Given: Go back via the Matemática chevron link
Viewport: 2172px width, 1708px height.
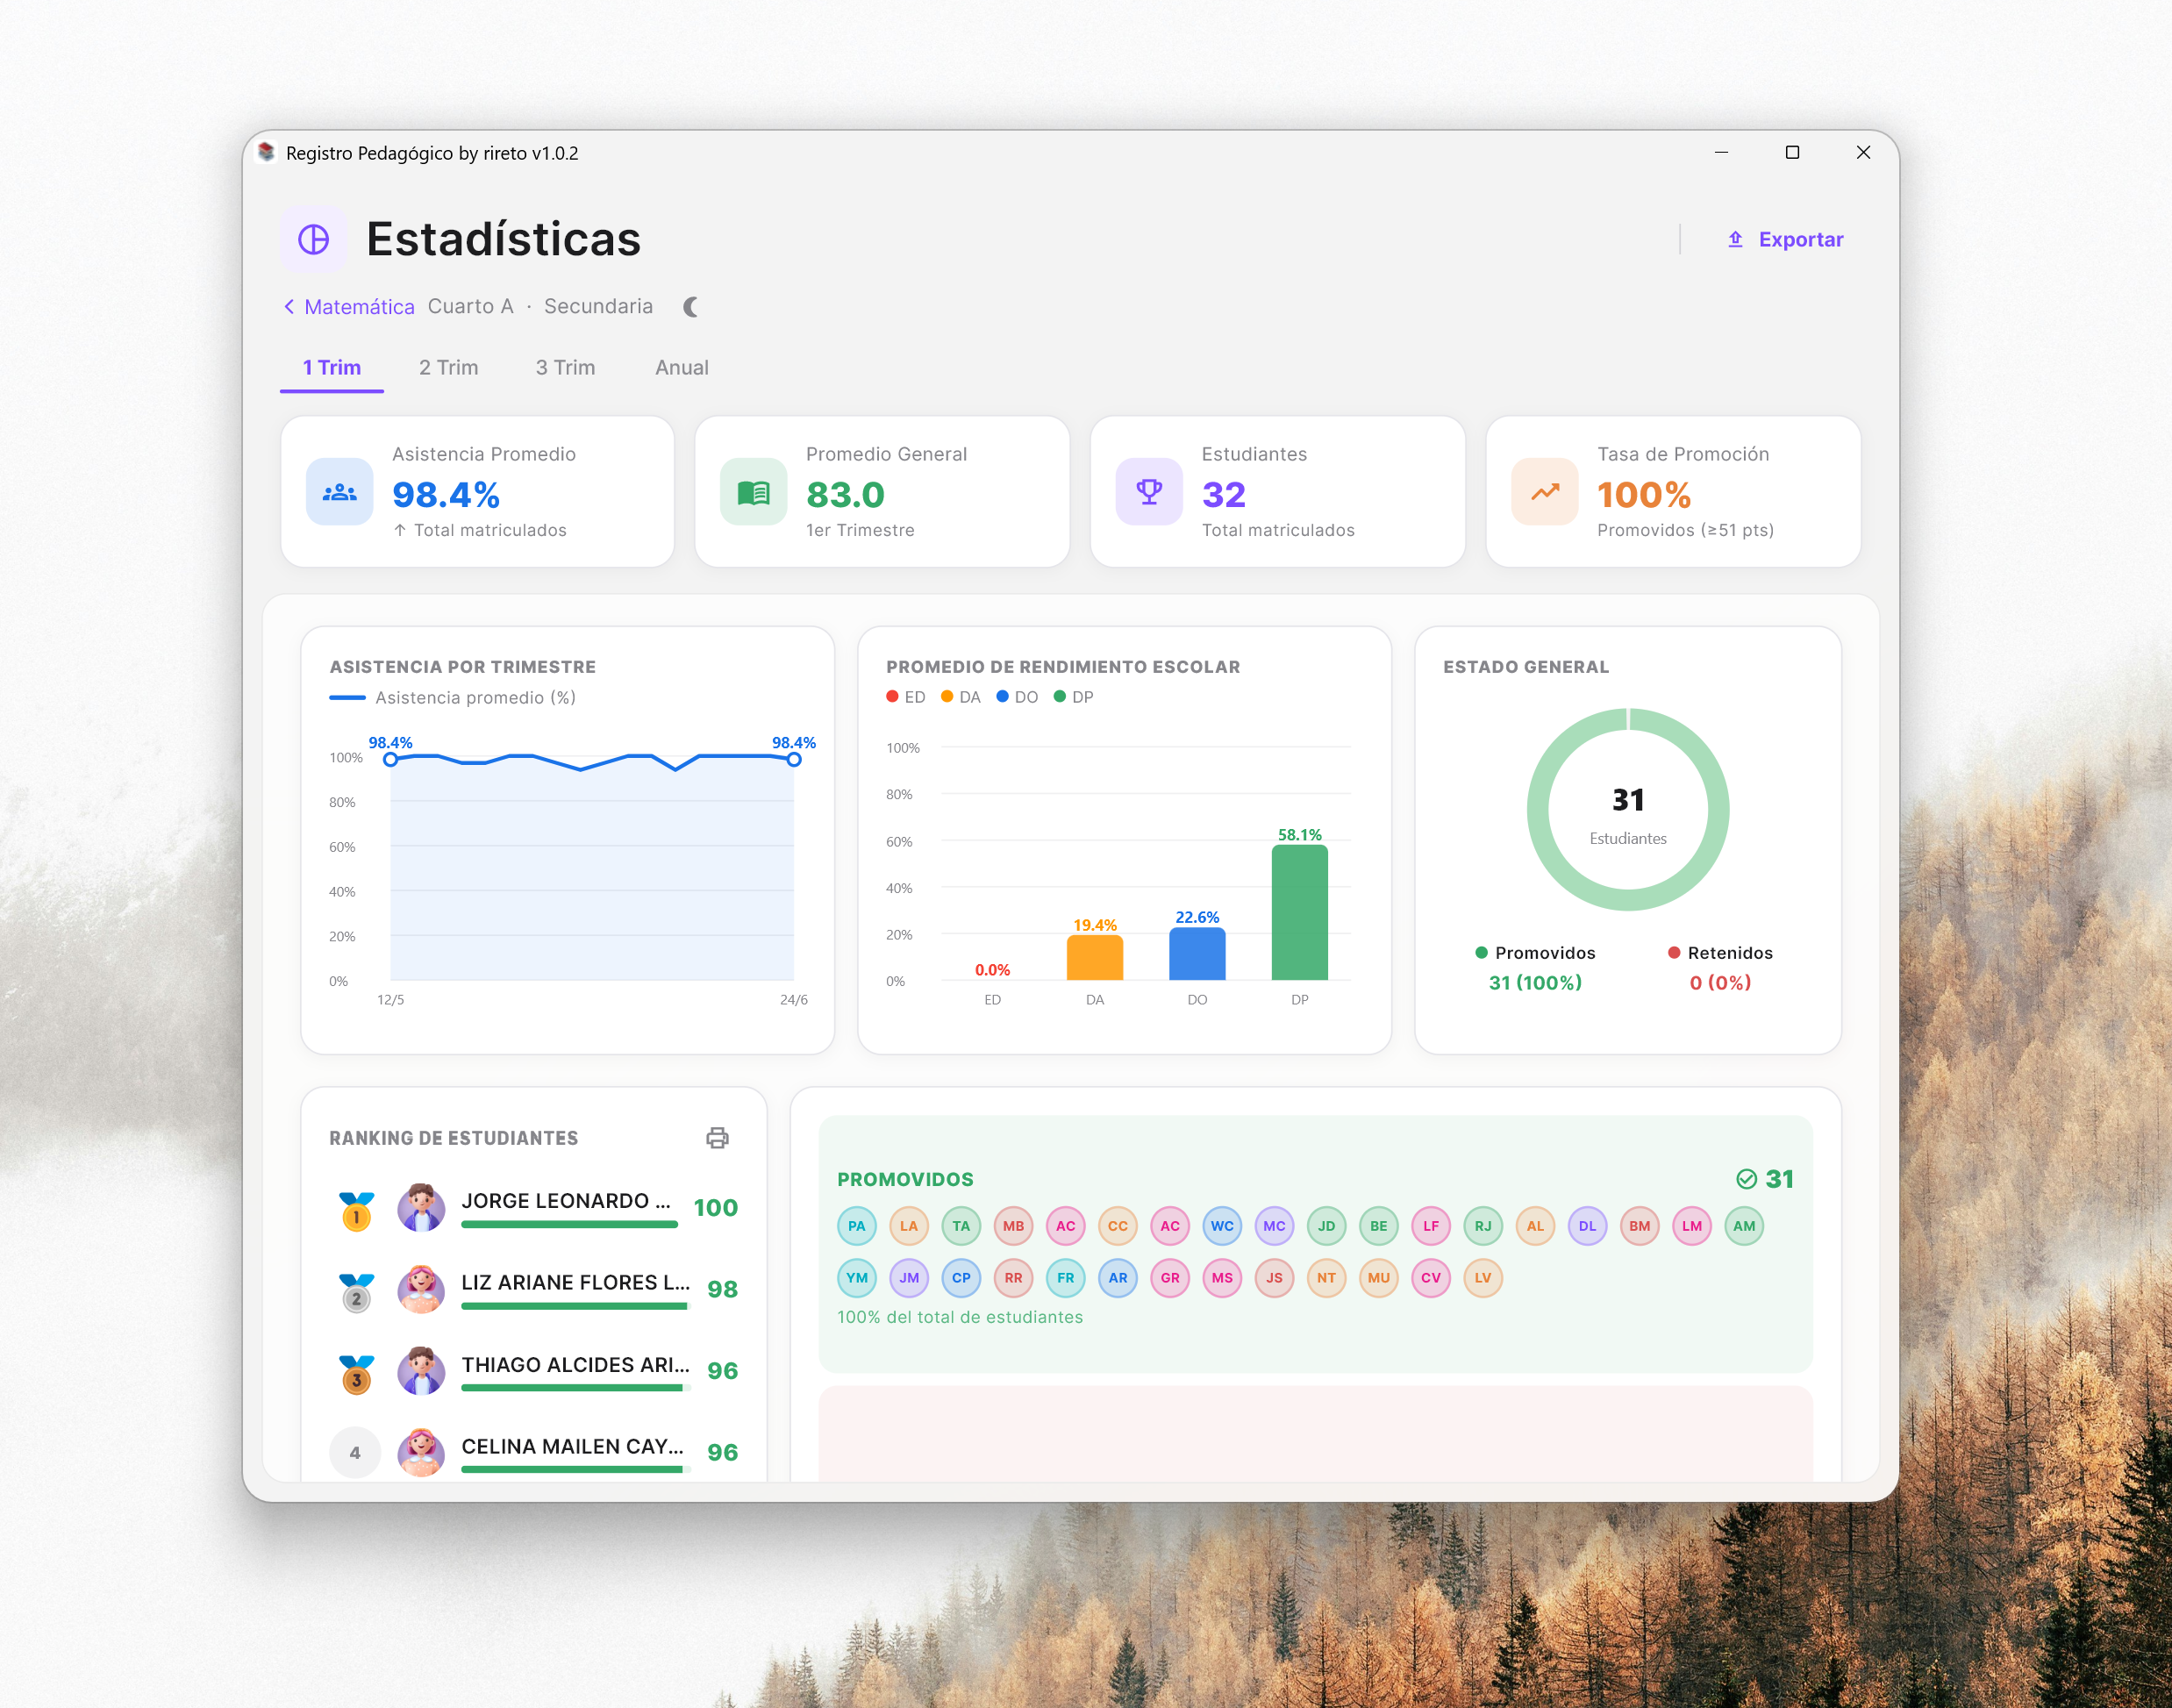Looking at the screenshot, I should click(349, 307).
